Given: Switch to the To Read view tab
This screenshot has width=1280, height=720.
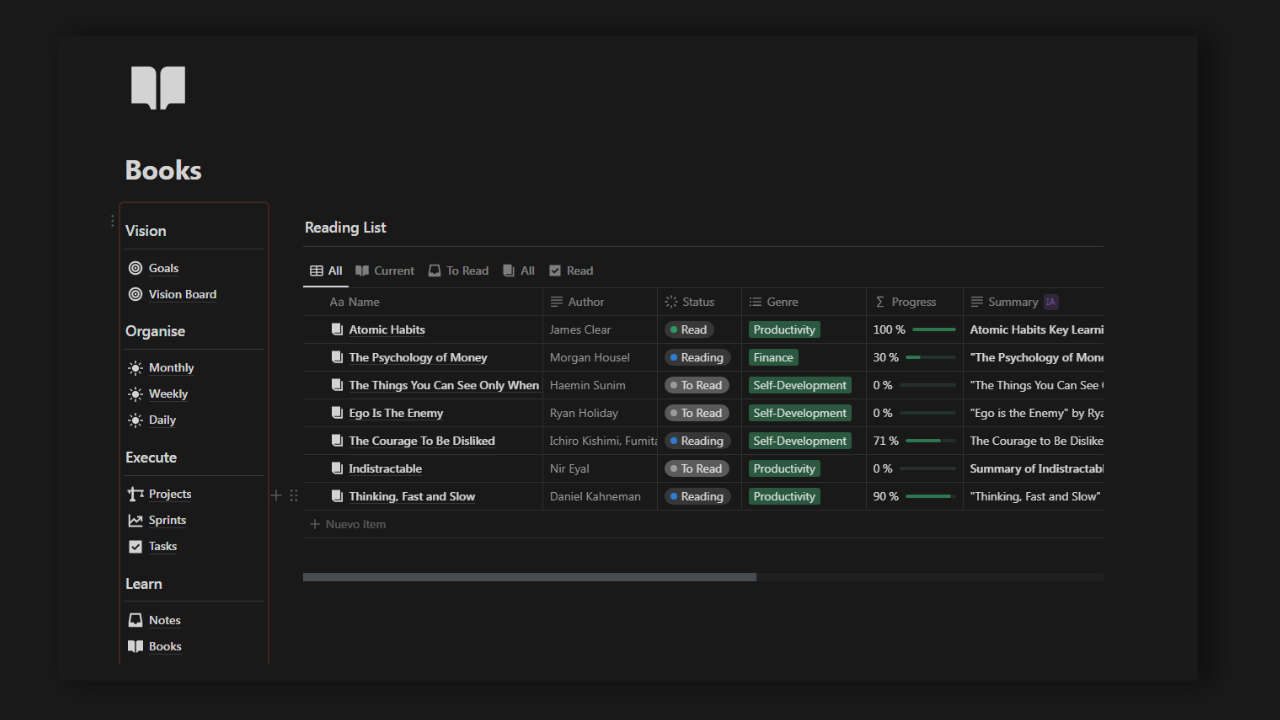Looking at the screenshot, I should coord(459,270).
